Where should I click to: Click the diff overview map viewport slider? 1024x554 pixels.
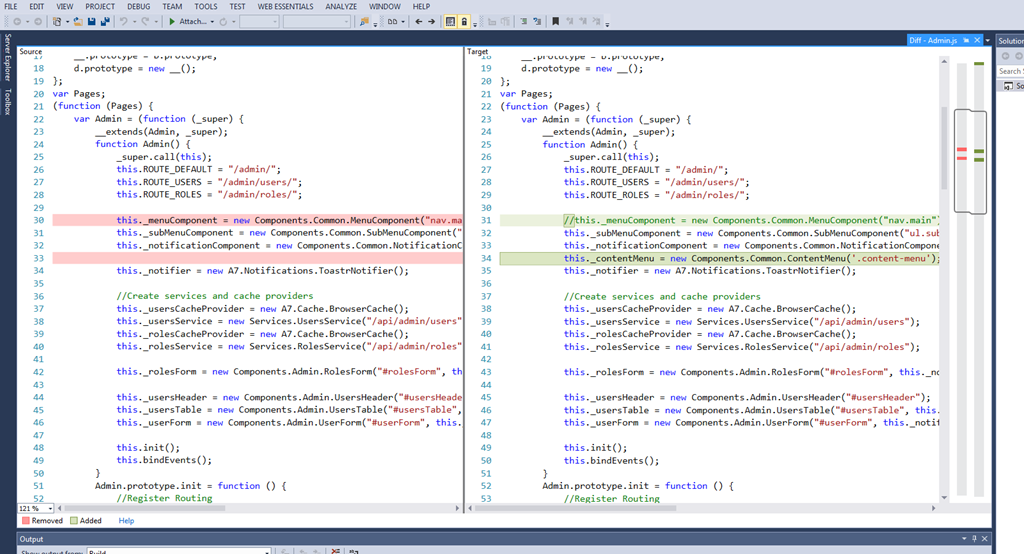970,161
